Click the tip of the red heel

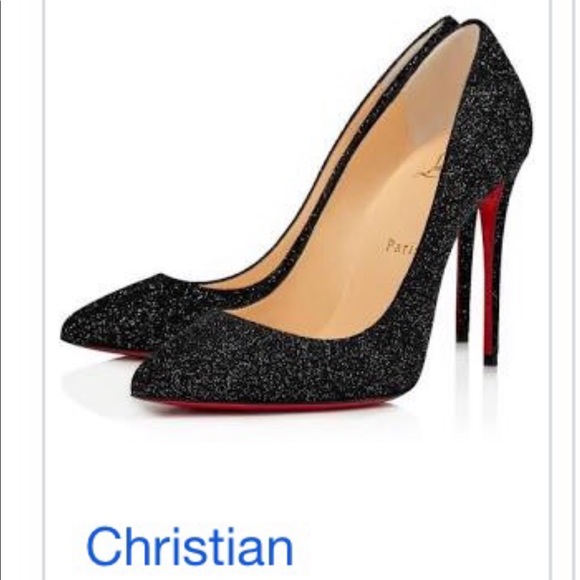pos(490,361)
